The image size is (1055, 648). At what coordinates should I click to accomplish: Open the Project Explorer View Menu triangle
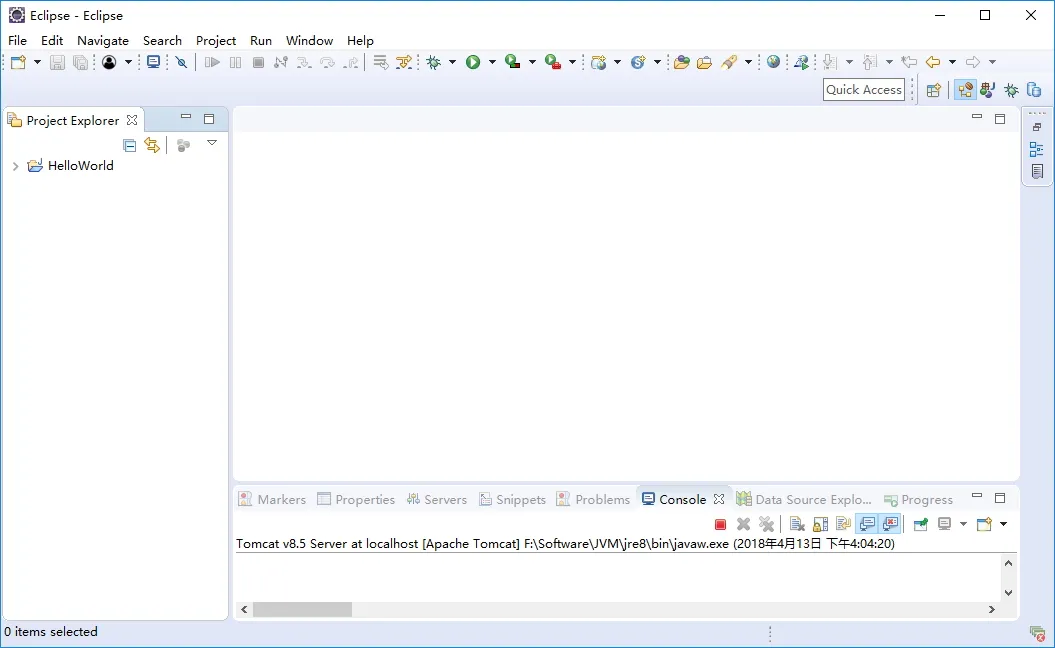click(212, 143)
